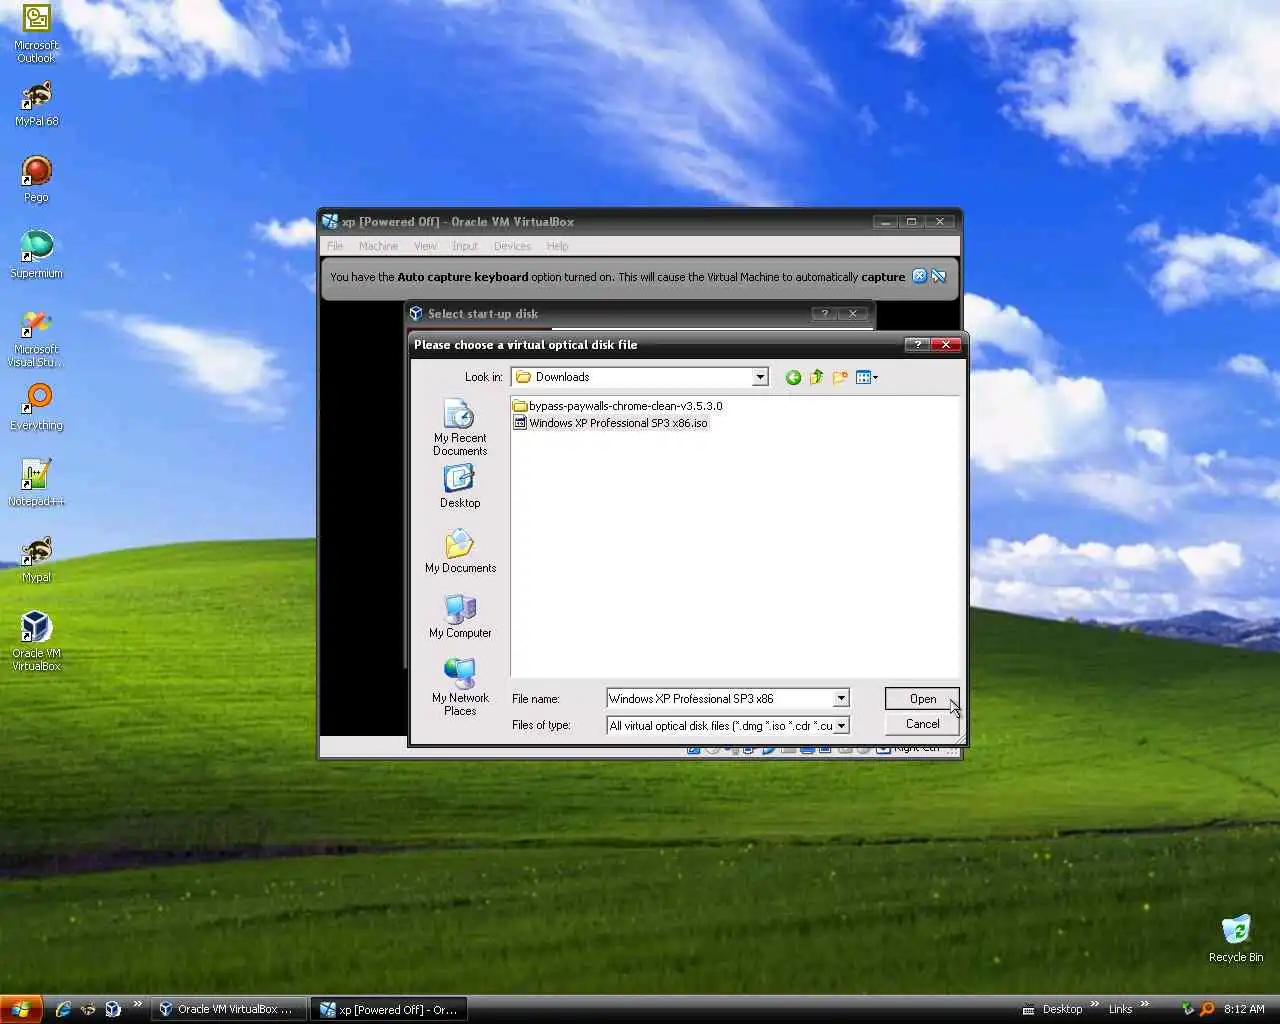Dismiss the Auto capture keyboard notification
Viewport: 1280px width, 1024px height.
(919, 277)
